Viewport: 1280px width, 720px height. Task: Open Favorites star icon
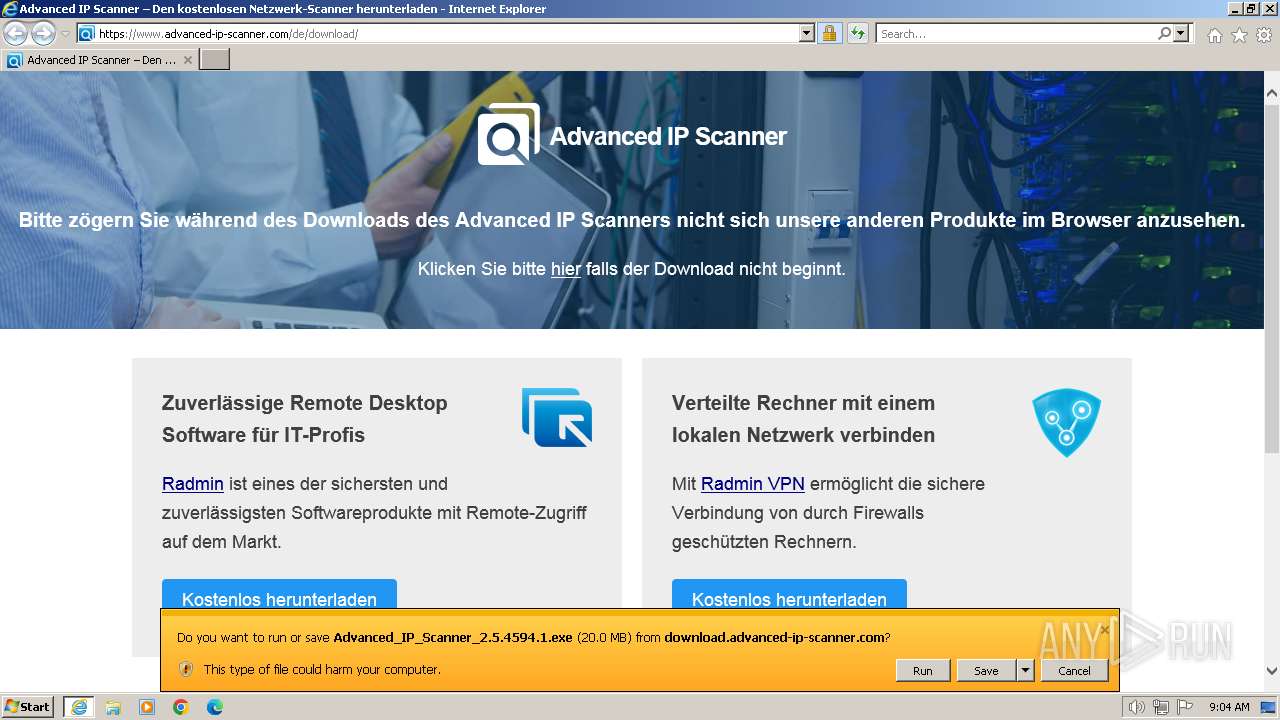click(1239, 35)
